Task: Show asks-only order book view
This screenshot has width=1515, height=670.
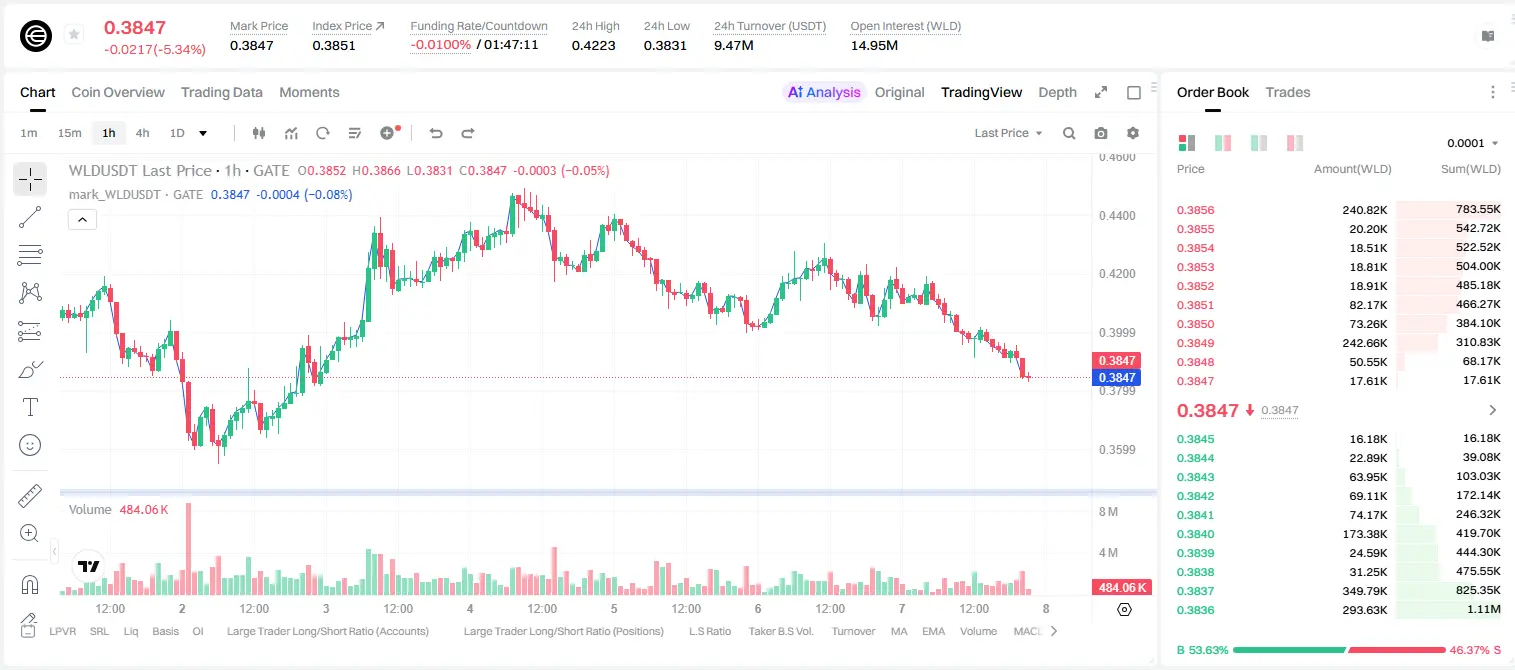Action: click(1295, 143)
